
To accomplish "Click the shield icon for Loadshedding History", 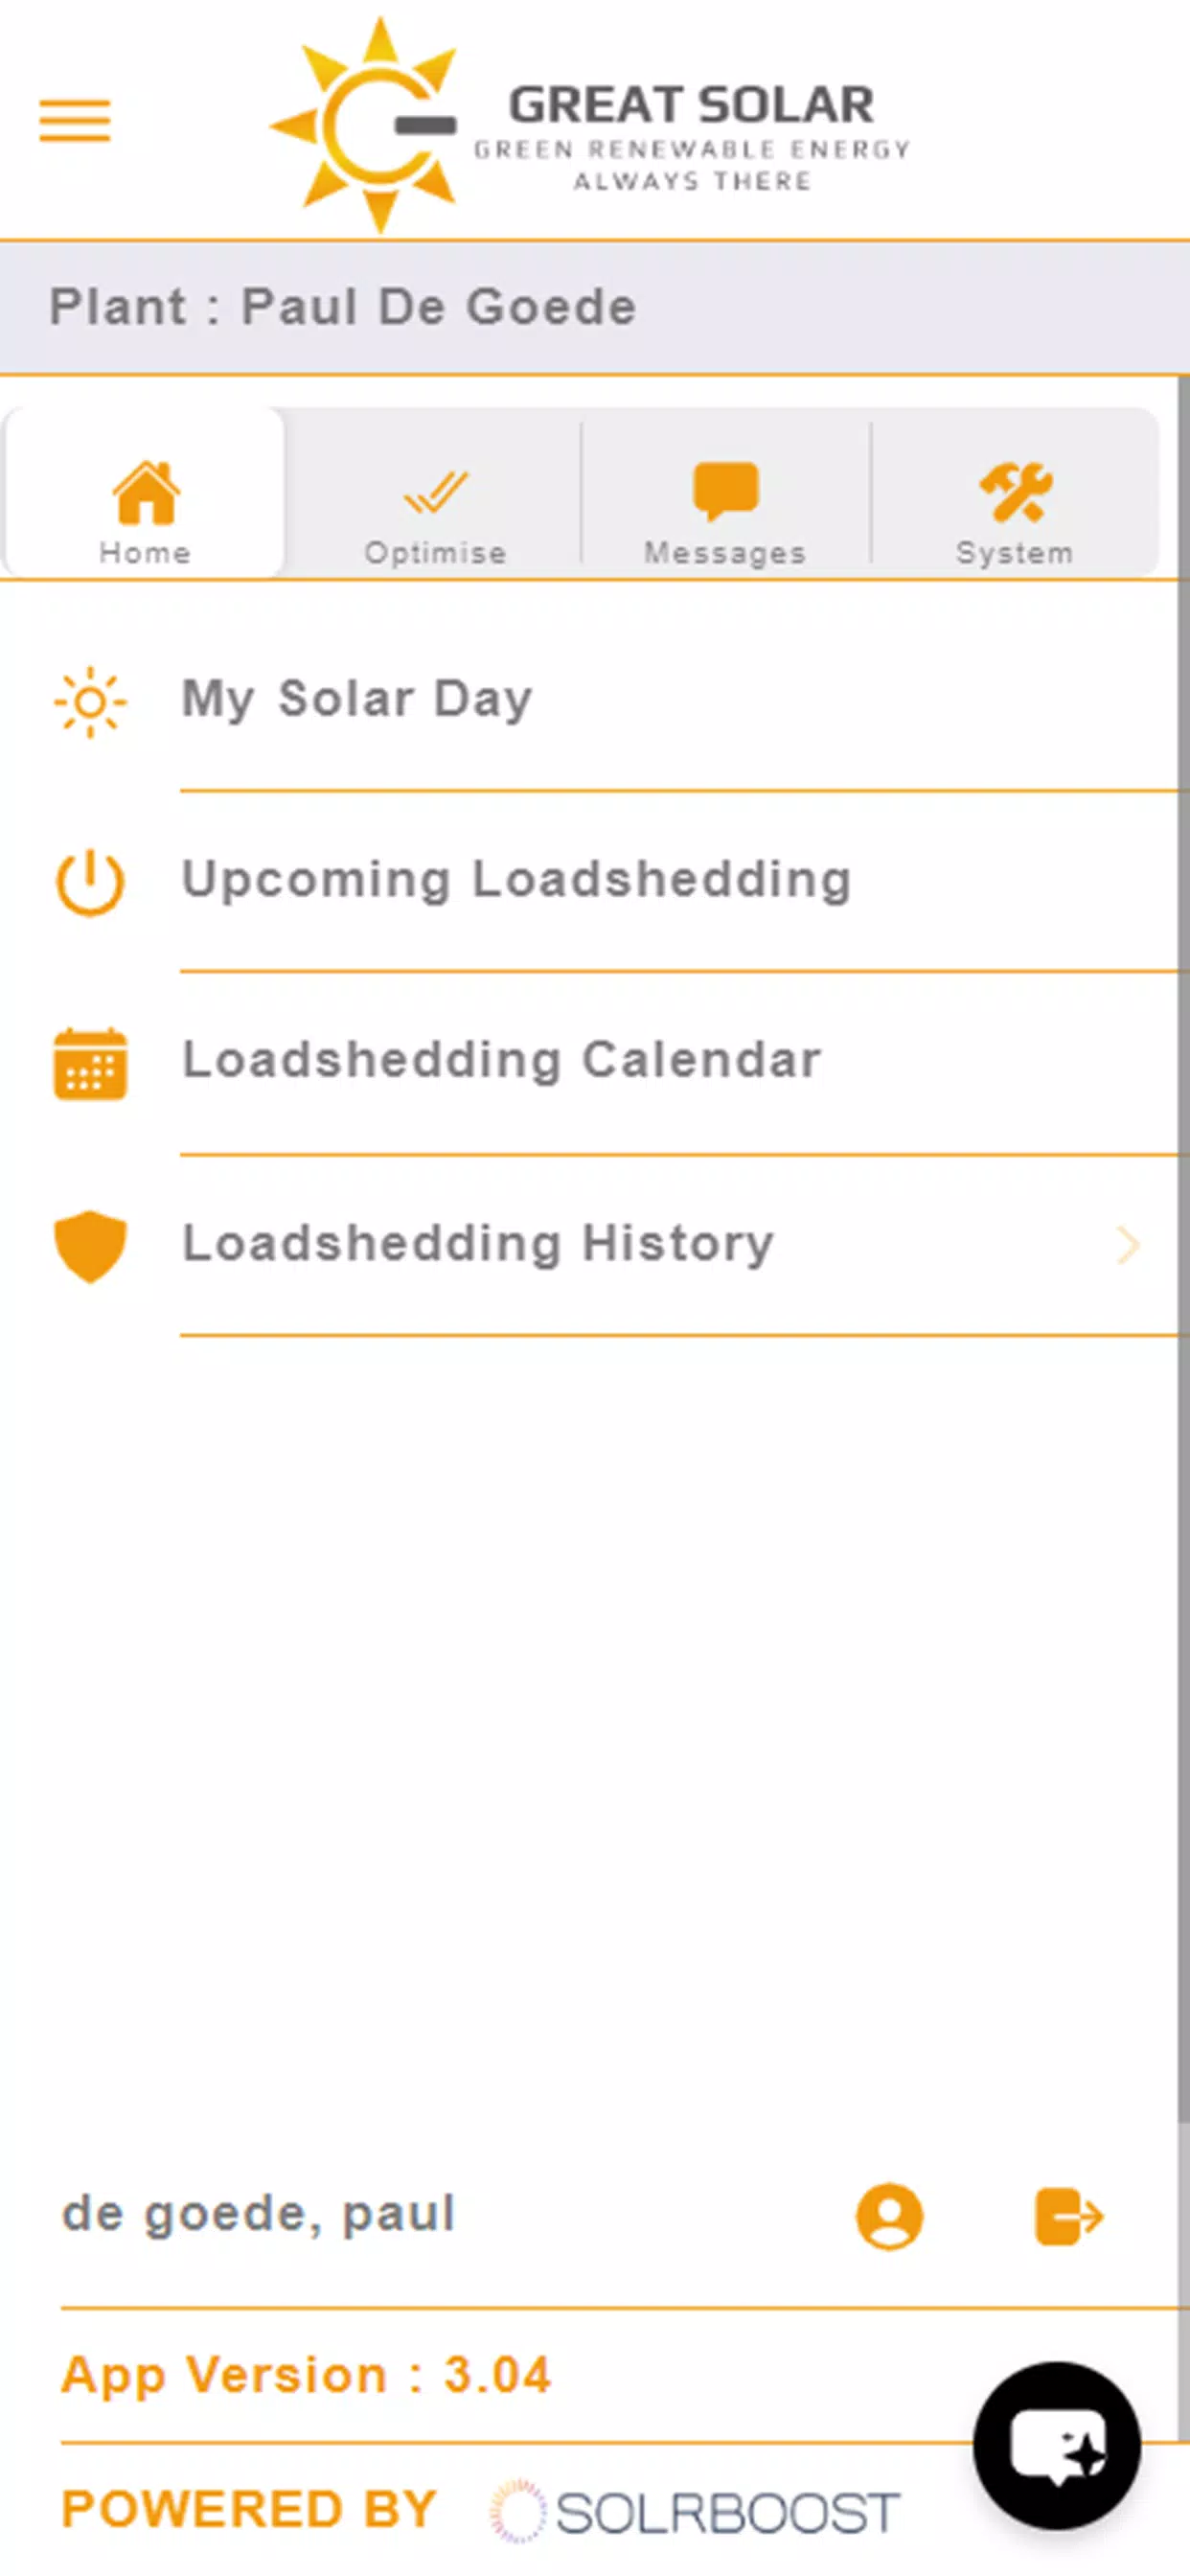I will click(x=90, y=1246).
